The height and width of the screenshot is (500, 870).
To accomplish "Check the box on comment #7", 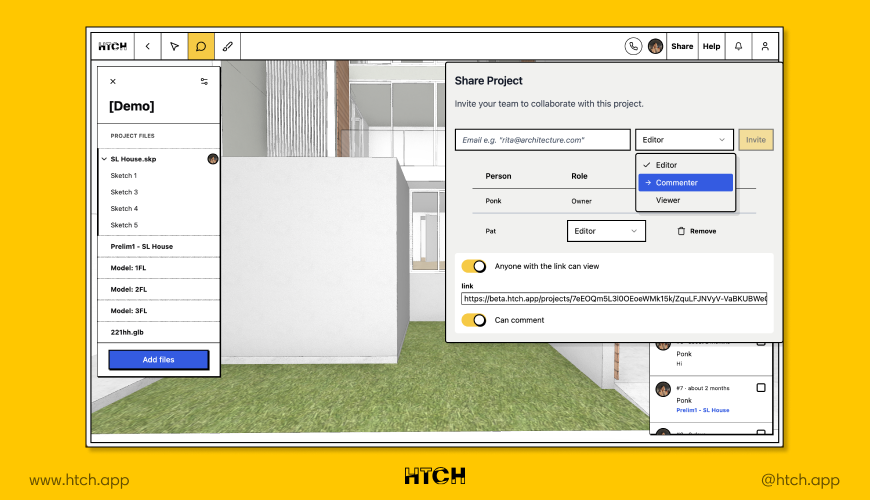I will (x=761, y=388).
